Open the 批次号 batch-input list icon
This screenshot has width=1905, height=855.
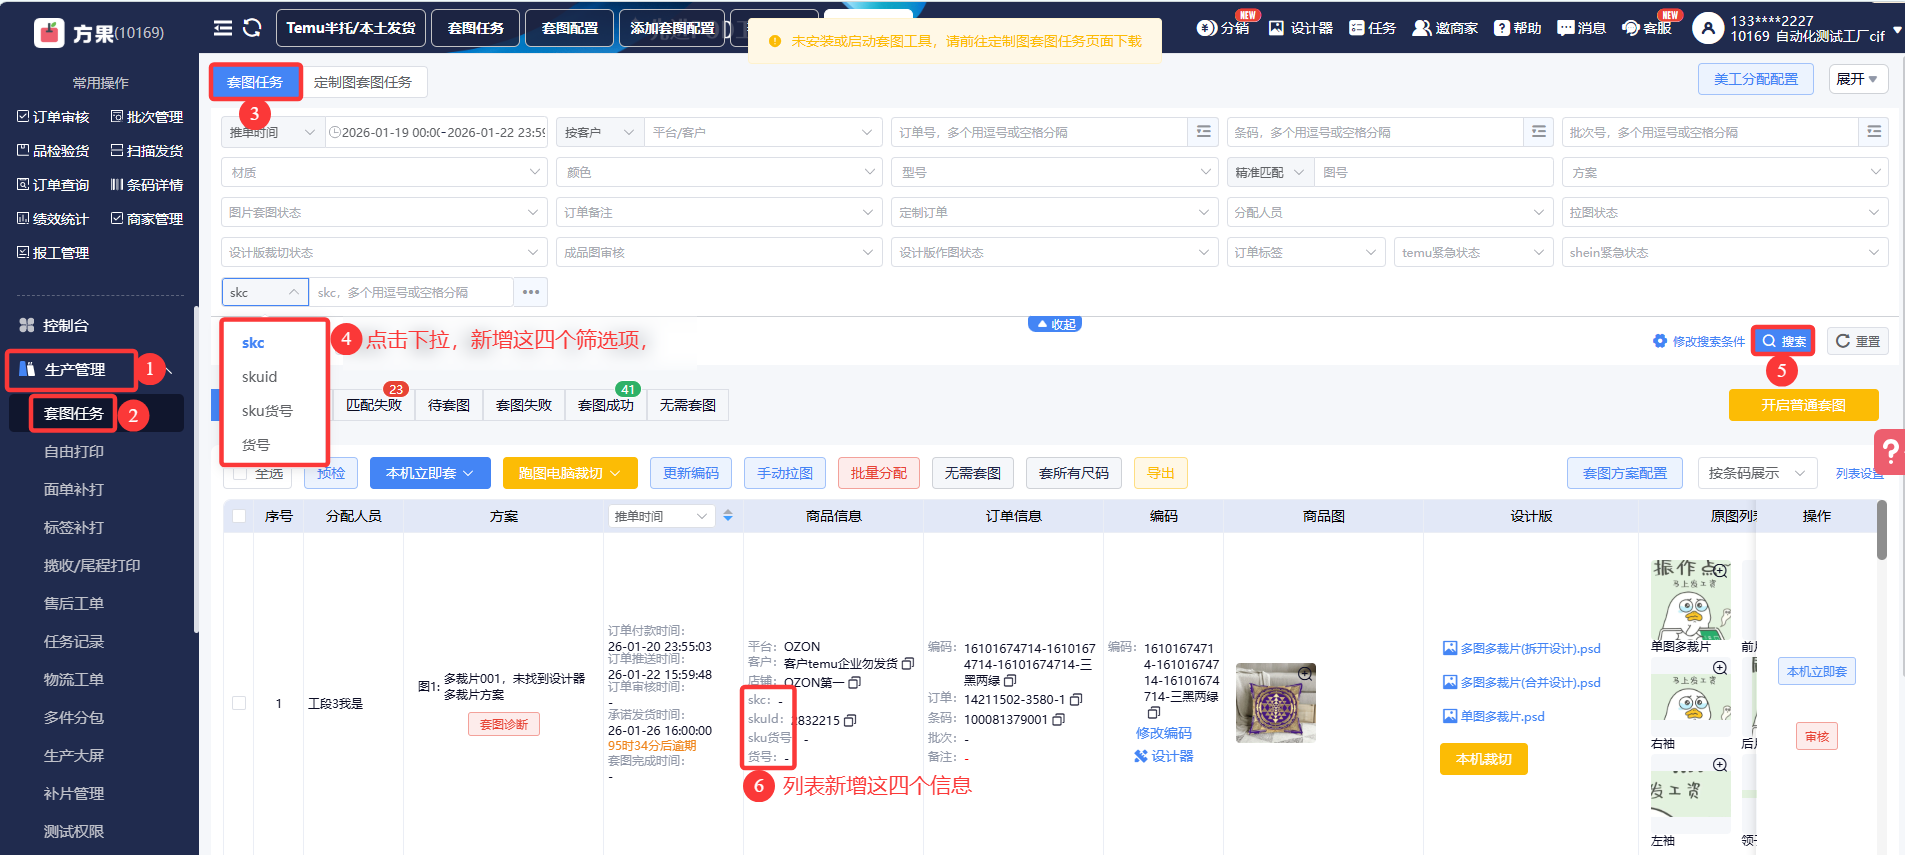[x=1874, y=132]
